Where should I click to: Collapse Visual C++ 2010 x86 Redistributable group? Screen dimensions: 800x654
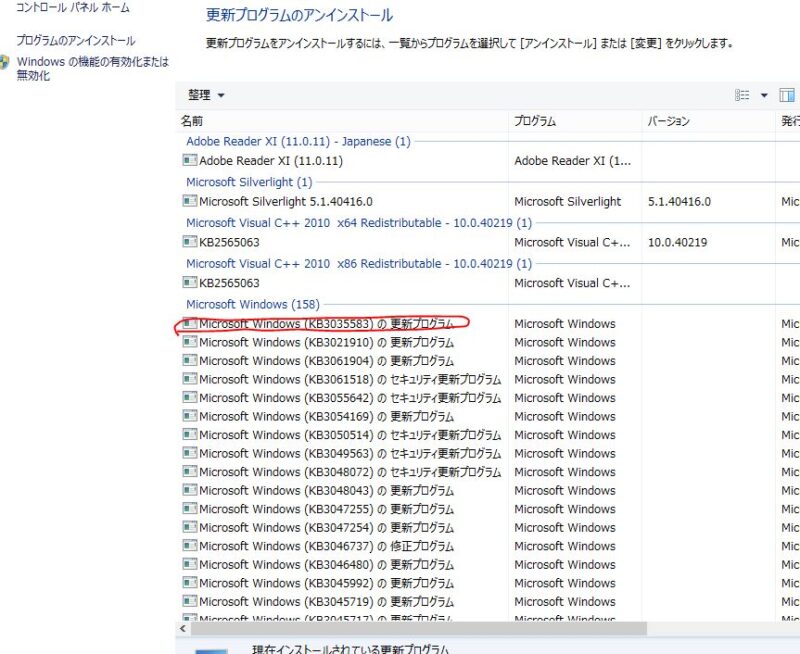[x=359, y=264]
